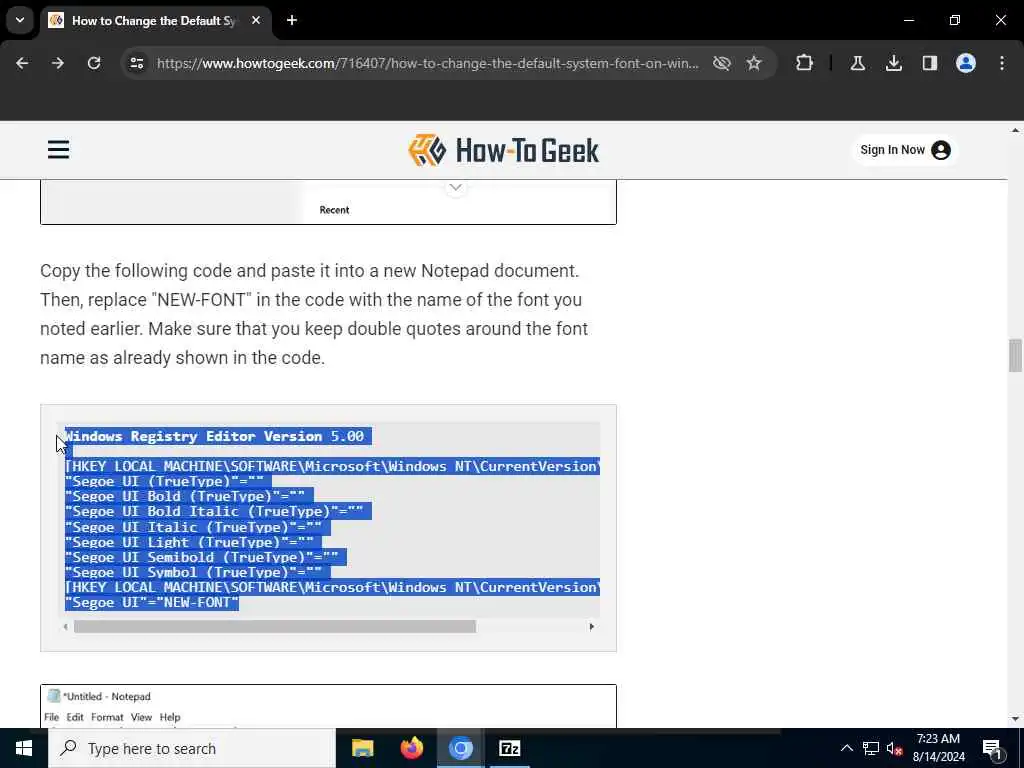Click the page scroll-up arrow
Image resolution: width=1024 pixels, height=768 pixels.
point(1015,130)
